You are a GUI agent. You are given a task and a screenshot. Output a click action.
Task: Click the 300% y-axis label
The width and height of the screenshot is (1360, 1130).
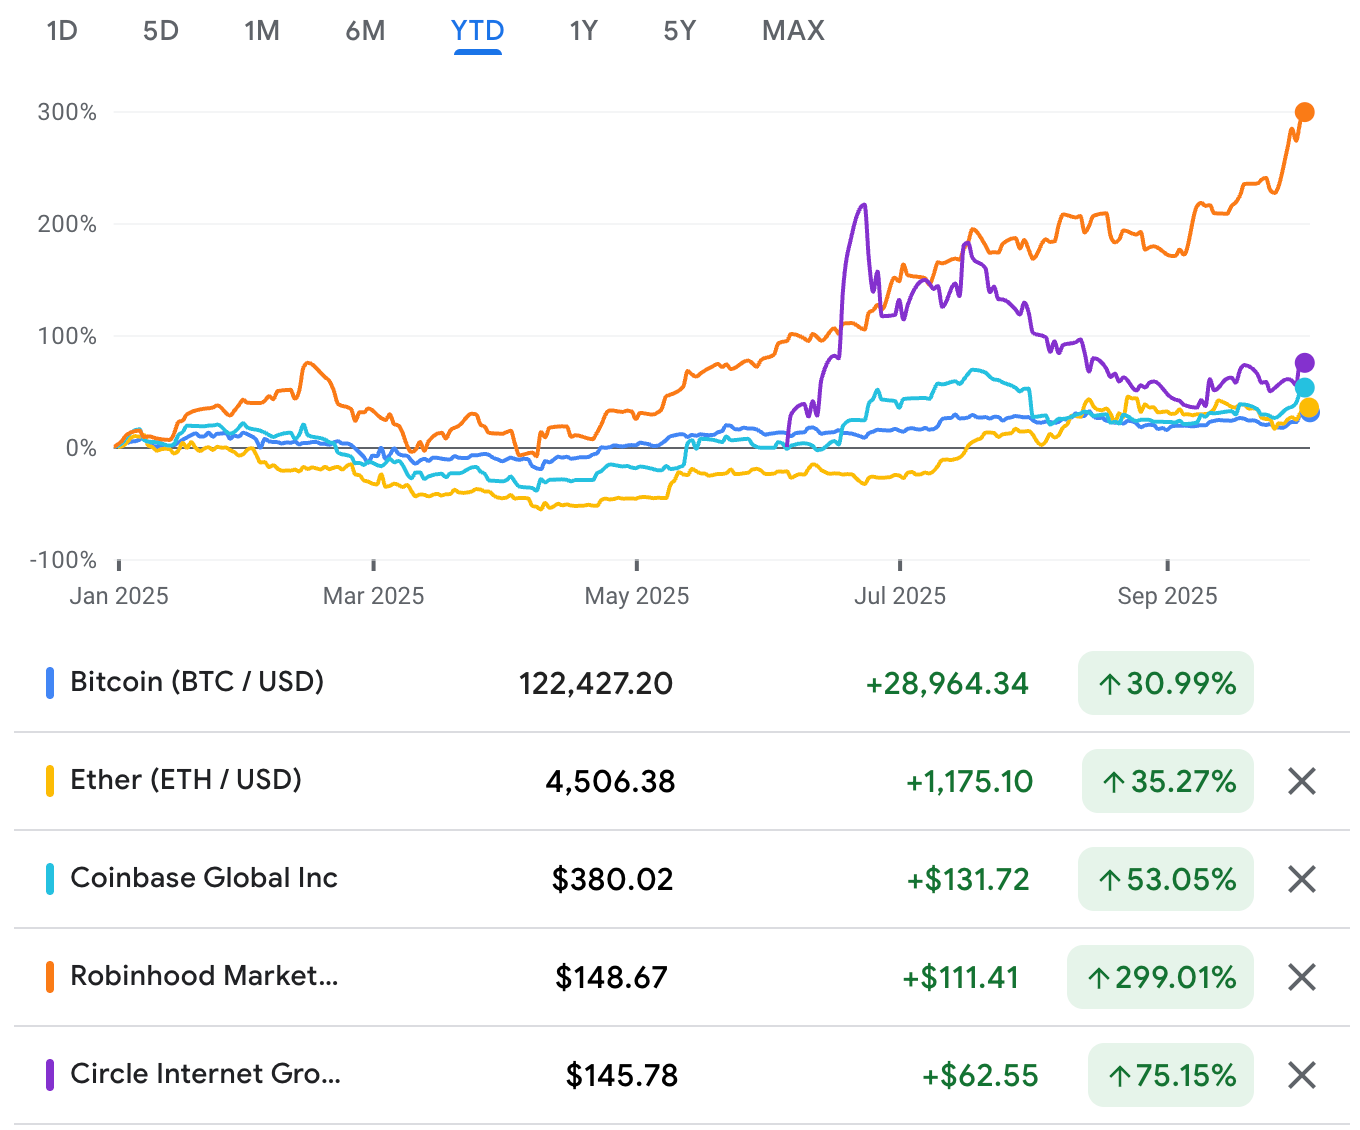coord(67,112)
